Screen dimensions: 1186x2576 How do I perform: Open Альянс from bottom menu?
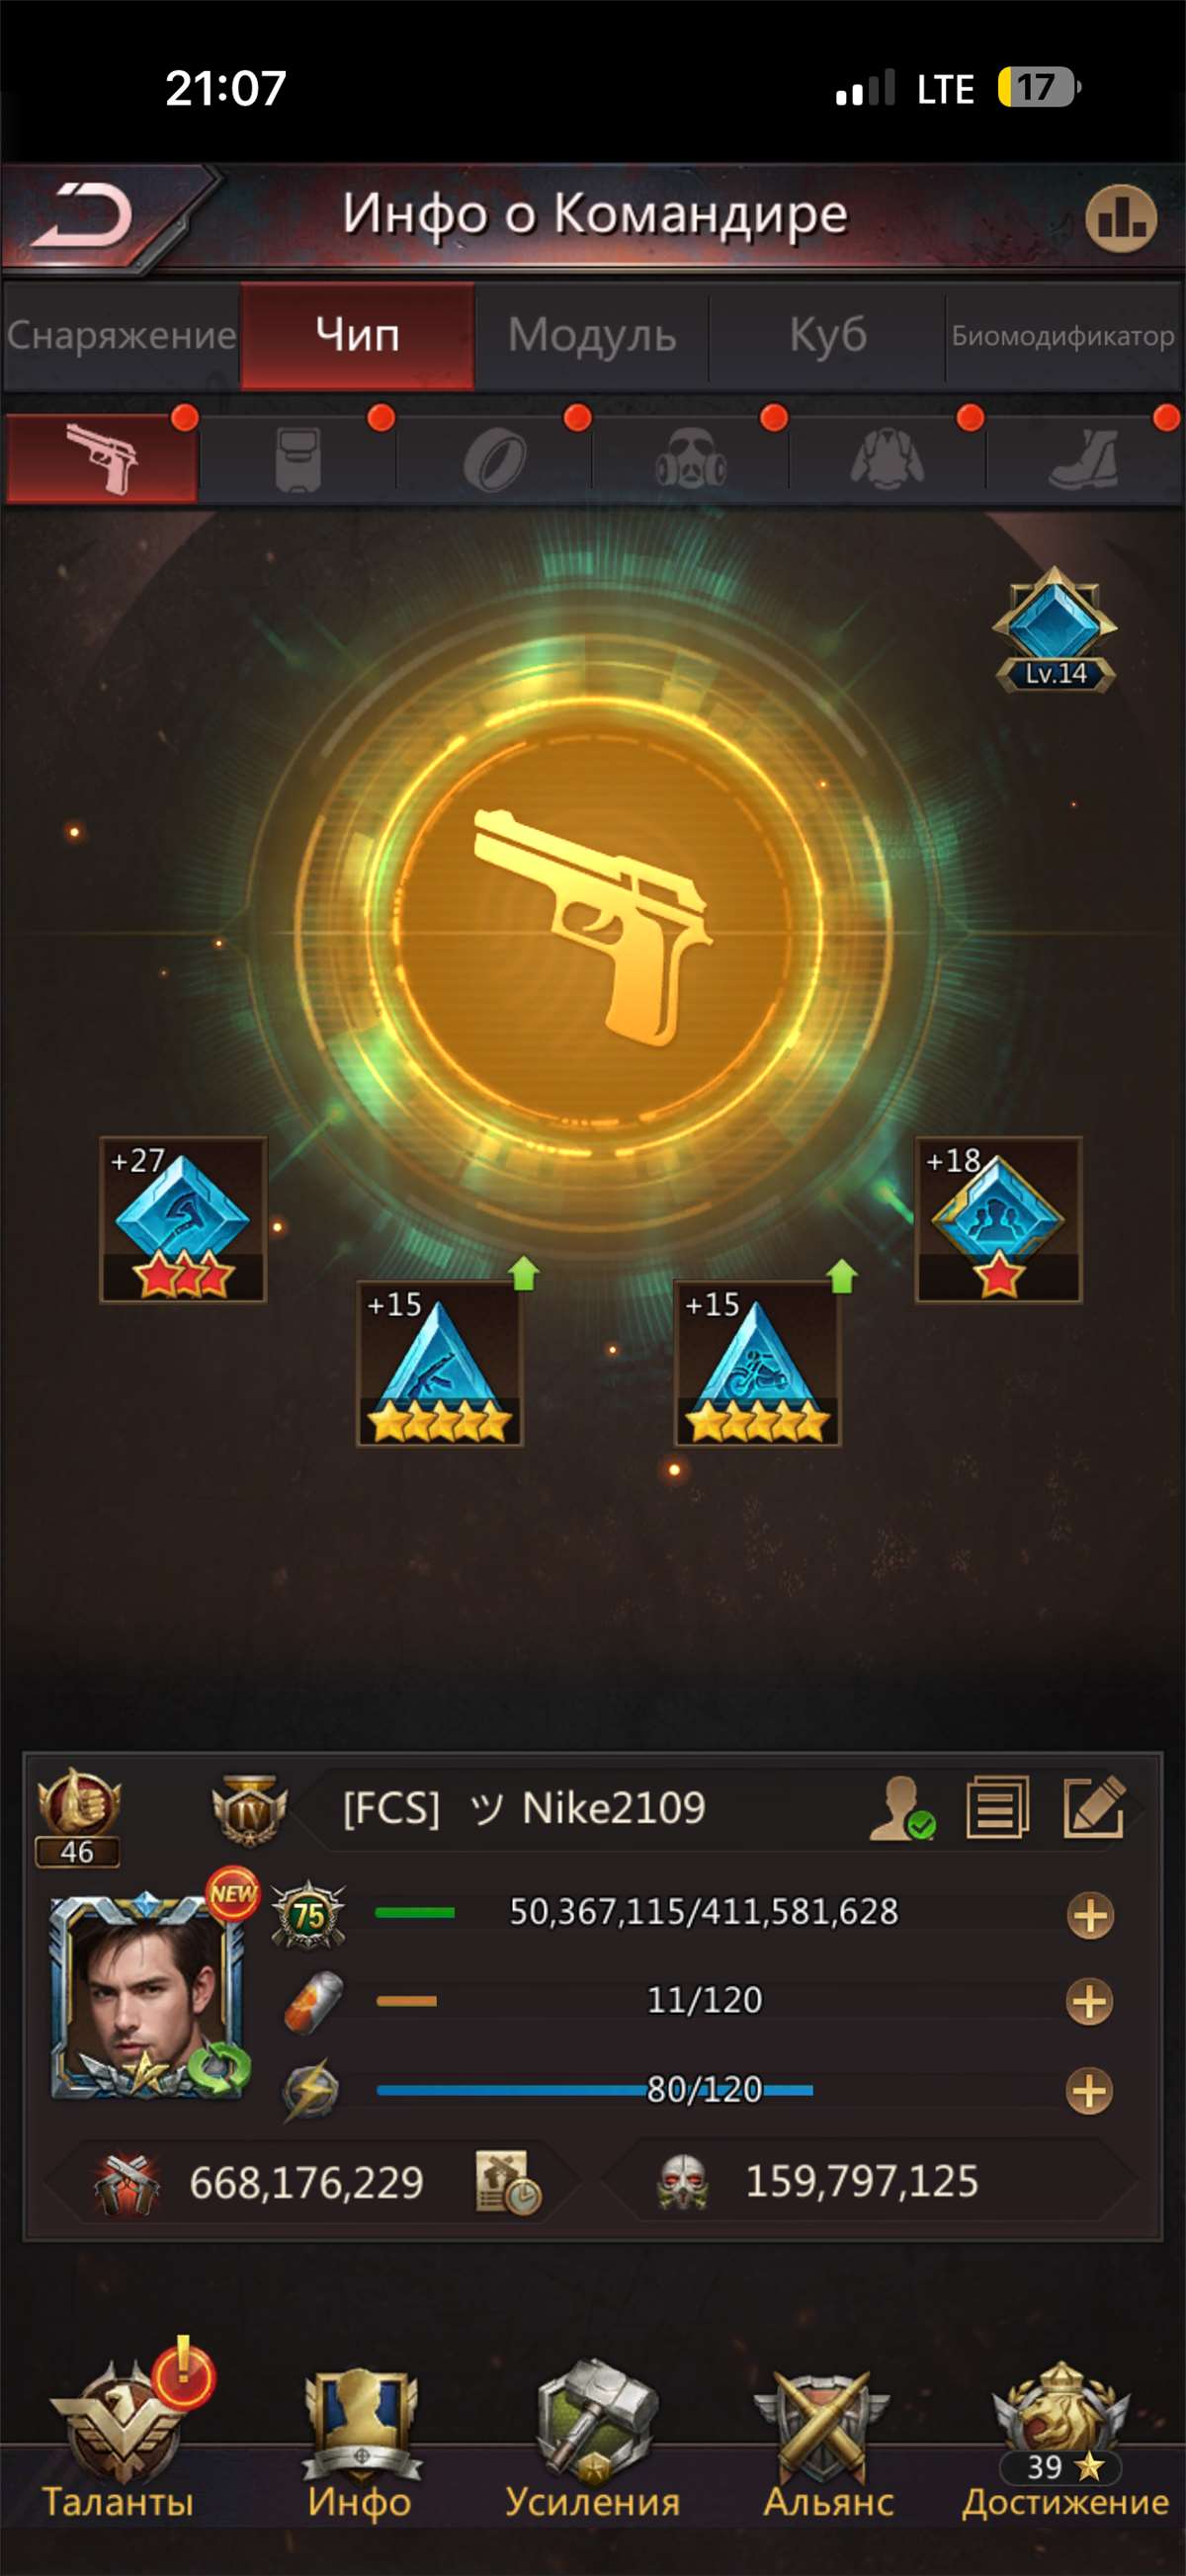pos(828,2442)
